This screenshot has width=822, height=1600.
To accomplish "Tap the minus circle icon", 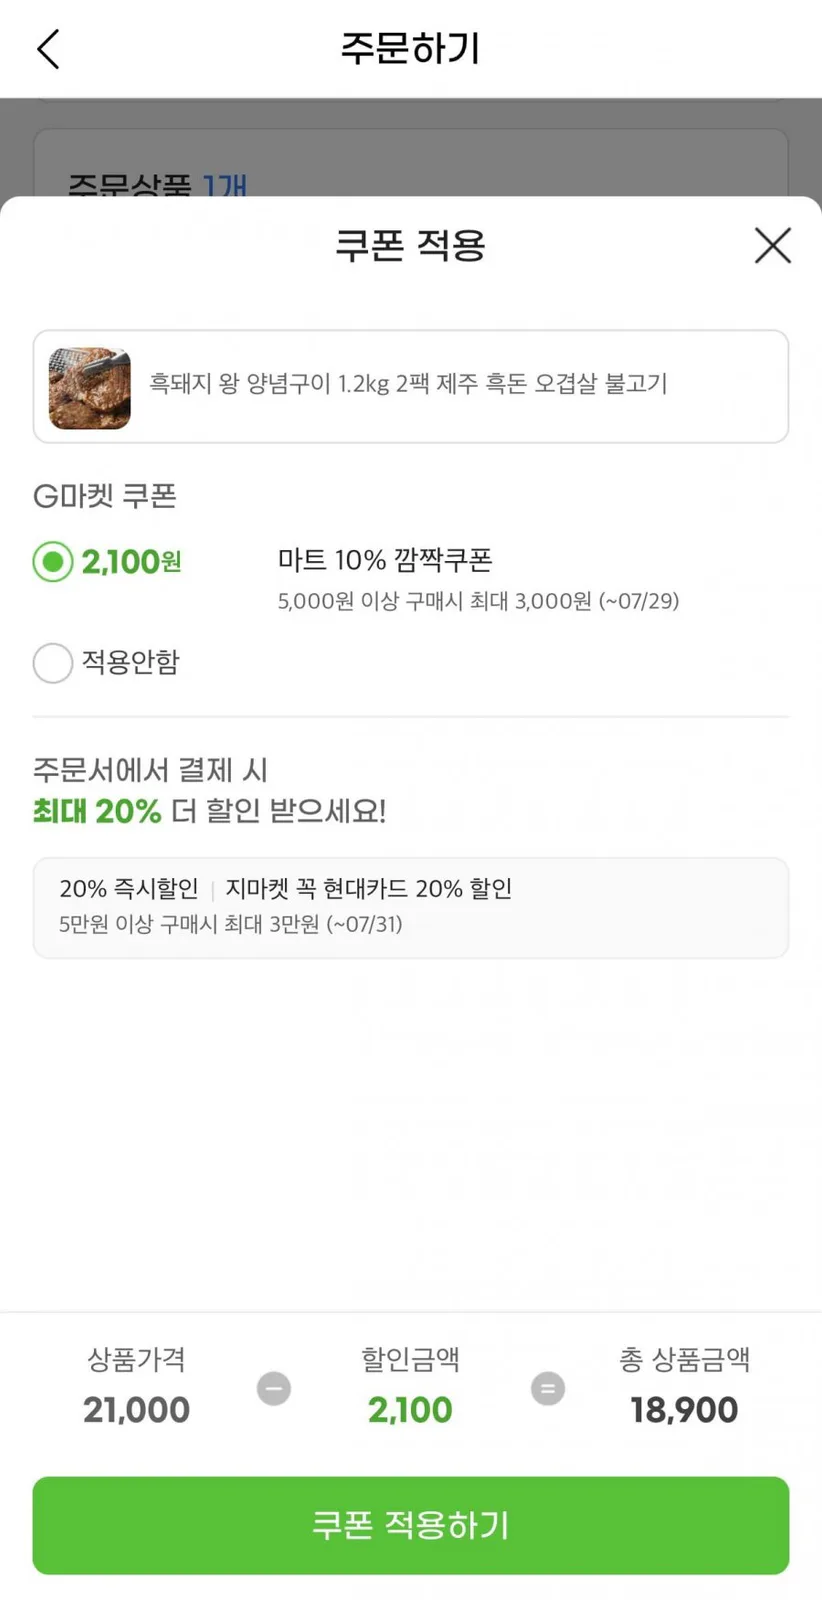I will [274, 1389].
